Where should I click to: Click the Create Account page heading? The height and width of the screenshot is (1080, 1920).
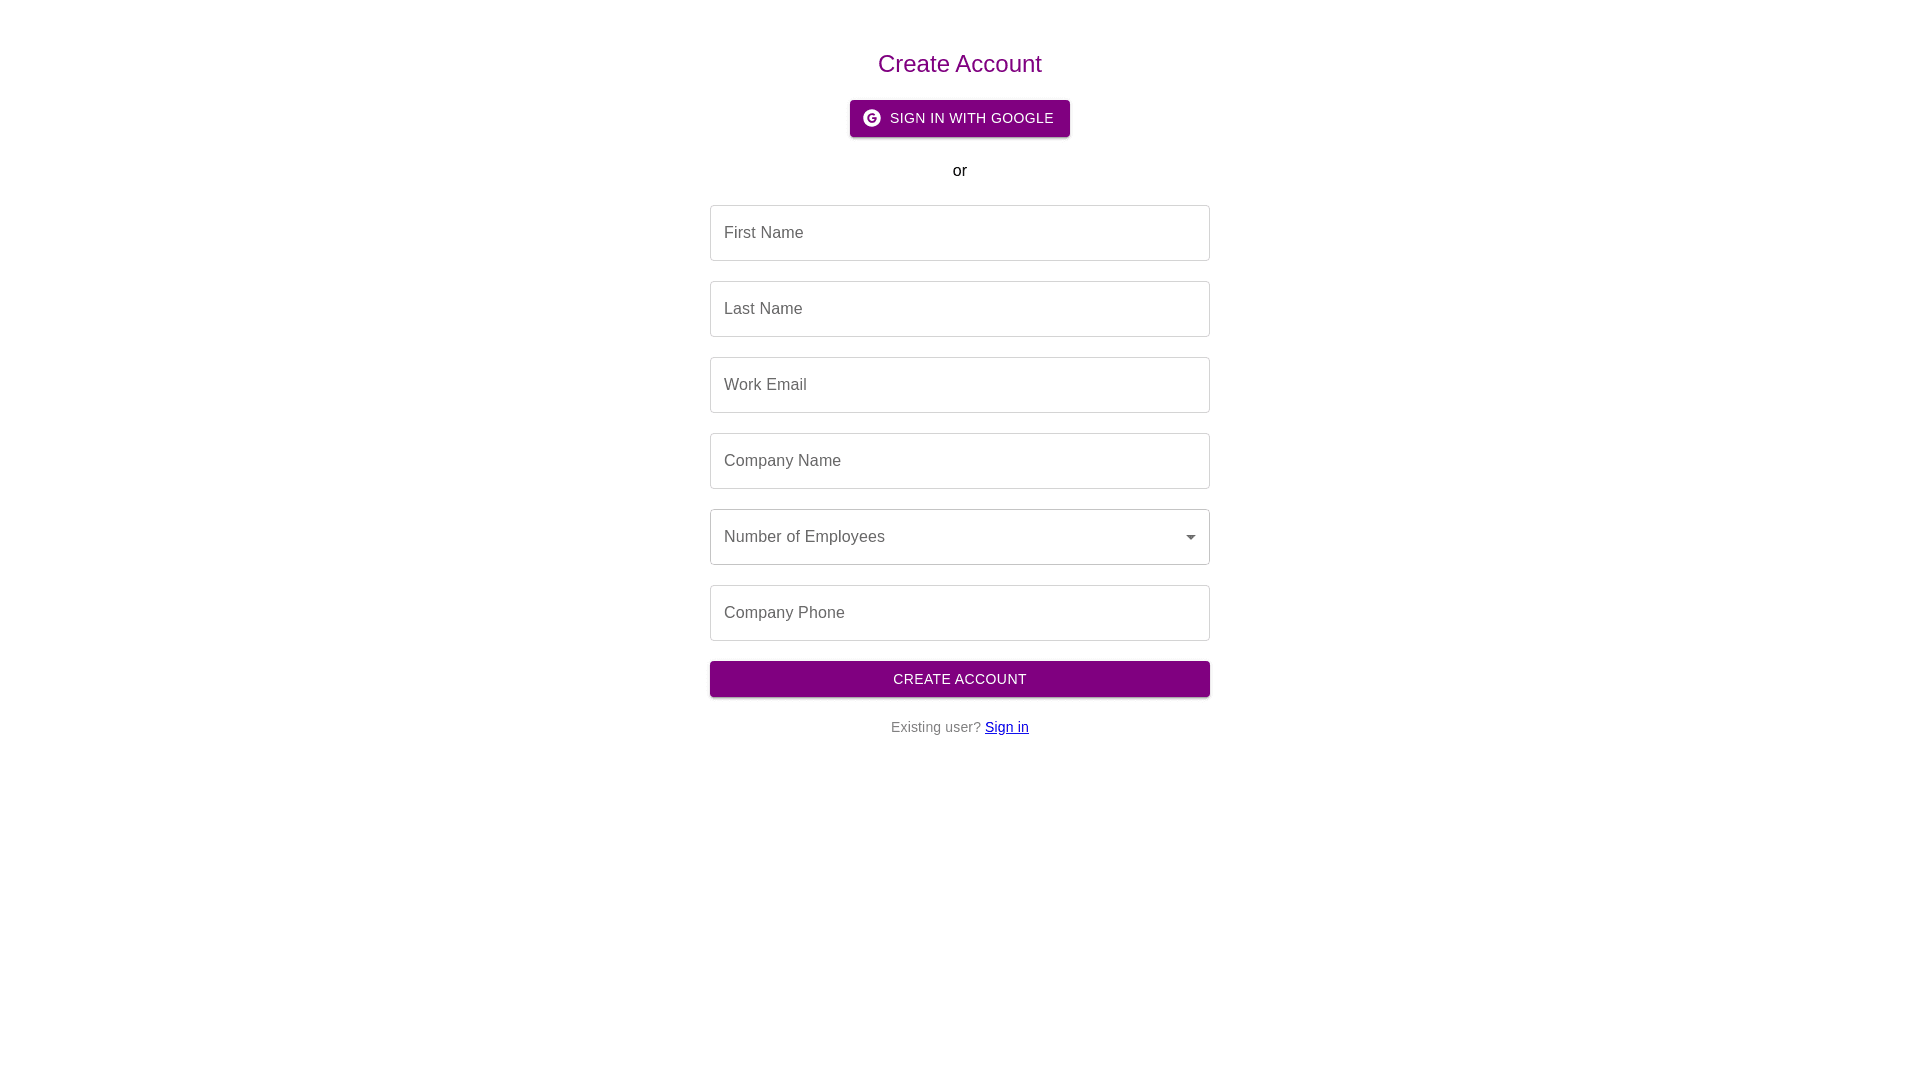click(x=959, y=64)
